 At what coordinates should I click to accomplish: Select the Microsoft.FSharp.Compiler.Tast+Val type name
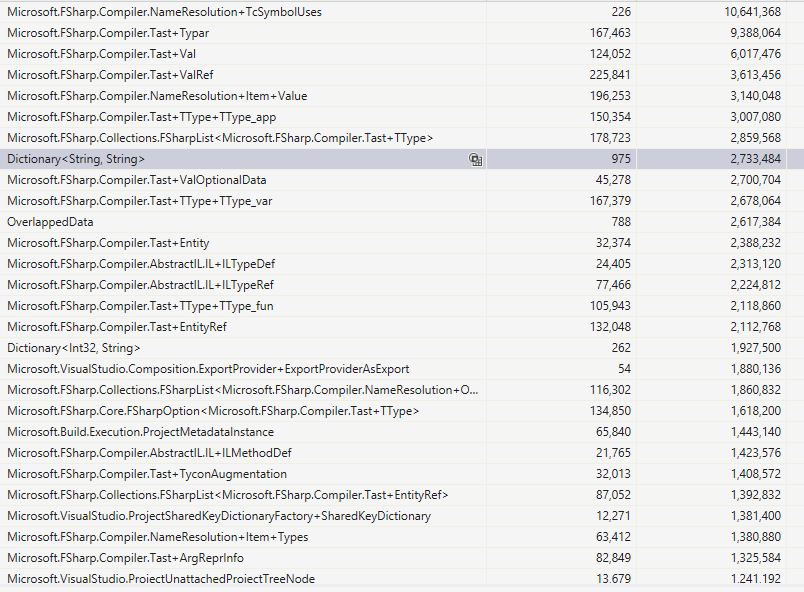click(x=102, y=54)
